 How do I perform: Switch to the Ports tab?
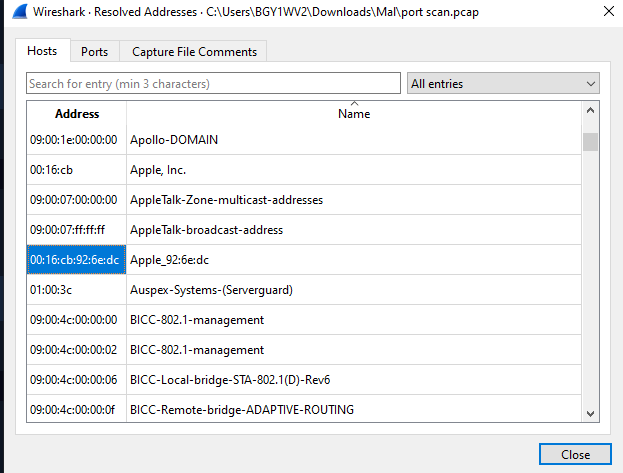pos(95,52)
